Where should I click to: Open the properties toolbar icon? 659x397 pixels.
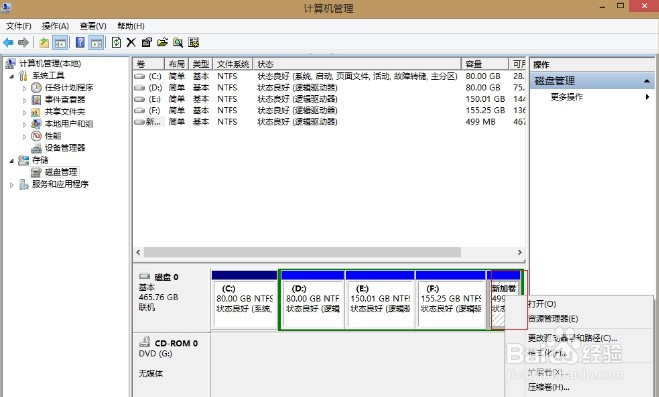pyautogui.click(x=147, y=42)
